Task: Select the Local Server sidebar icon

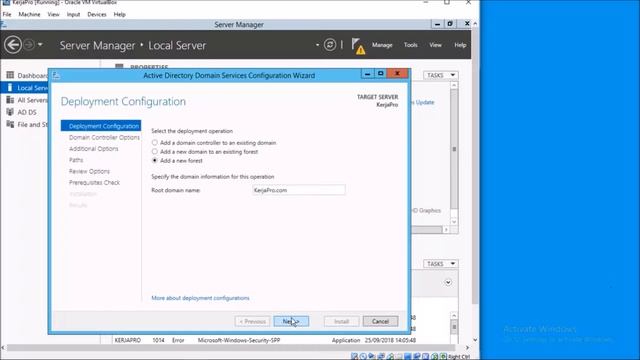Action: 10,87
